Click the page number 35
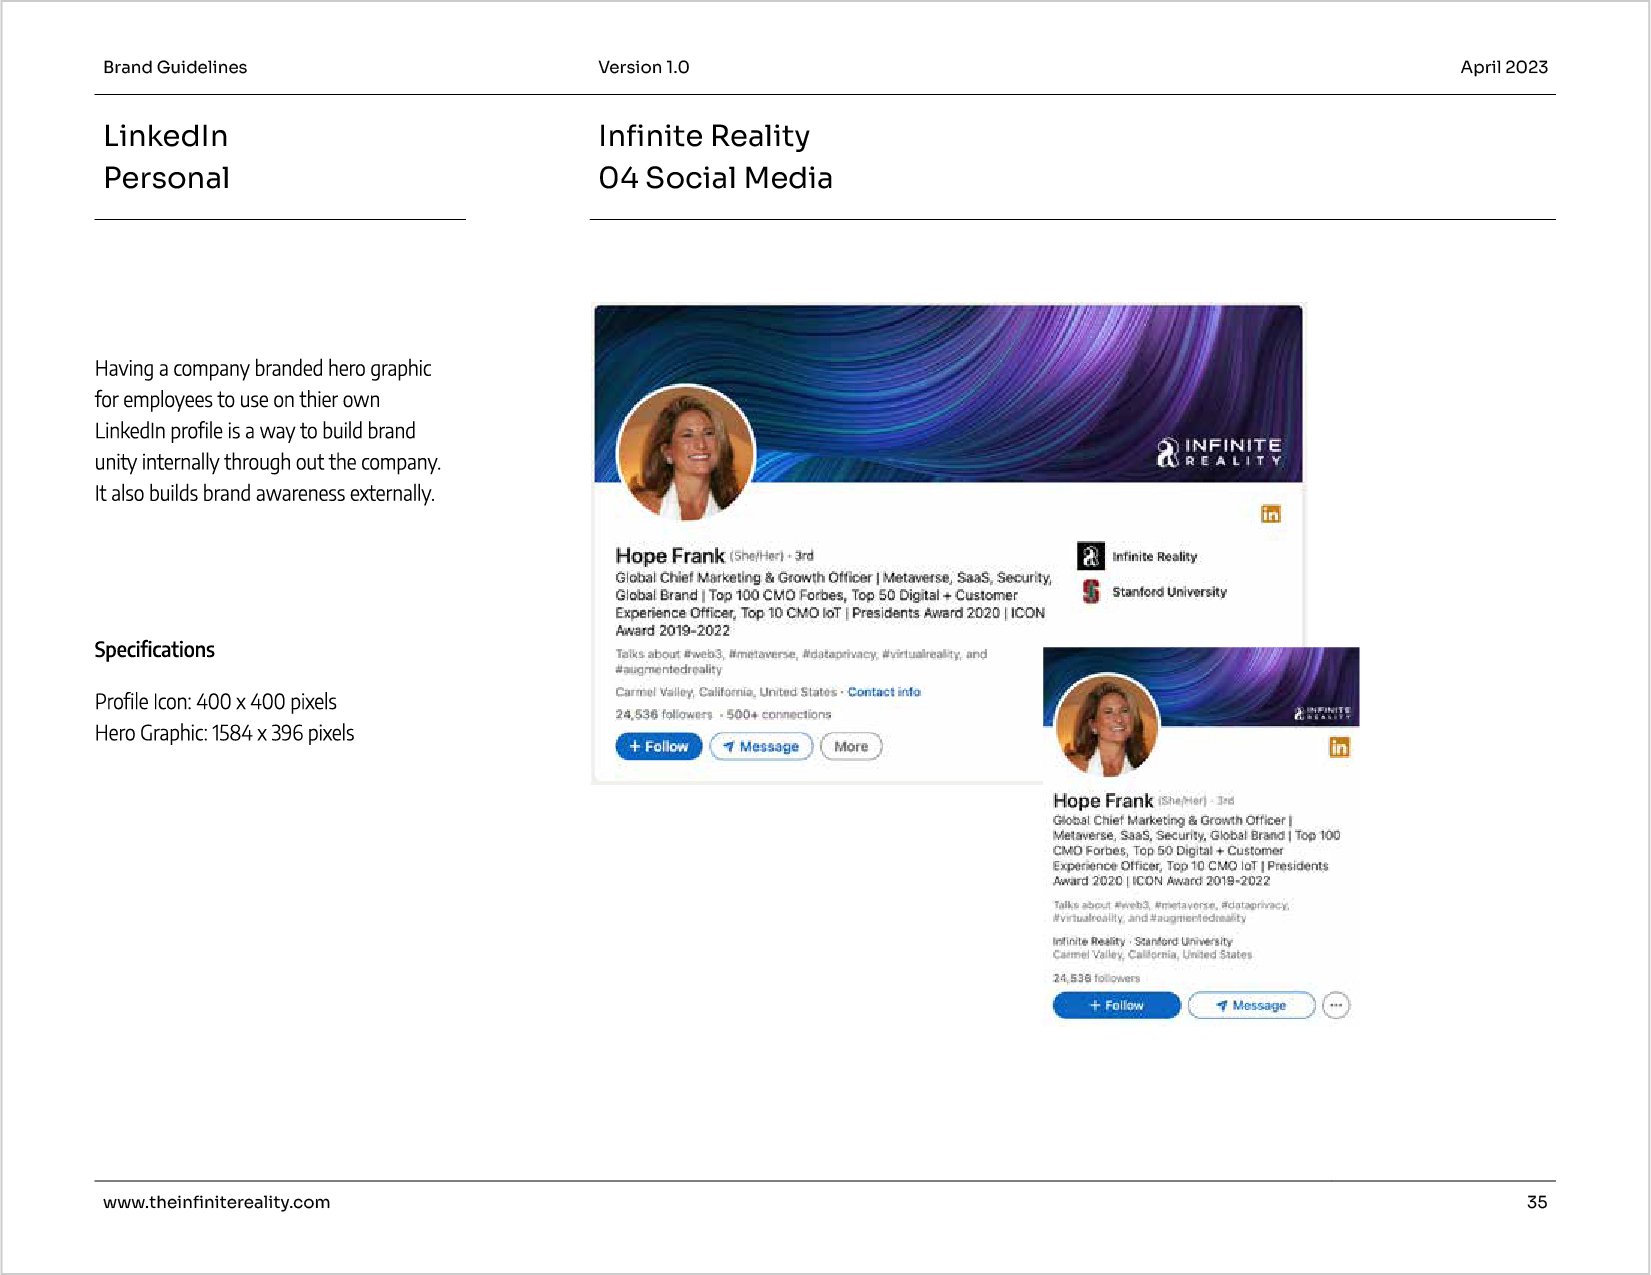Viewport: 1651px width, 1275px height. 1537,1202
